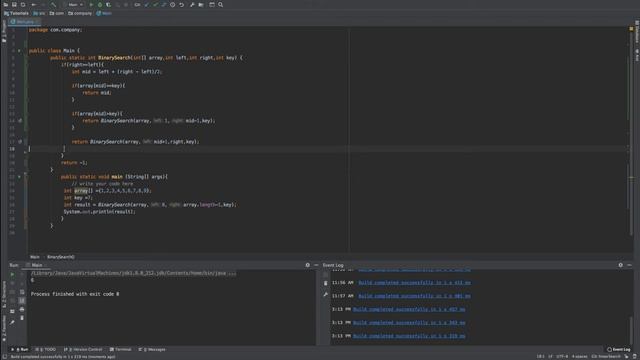Click the Build project hammer icon
Image resolution: width=640 pixels, height=360 pixels.
53,4
